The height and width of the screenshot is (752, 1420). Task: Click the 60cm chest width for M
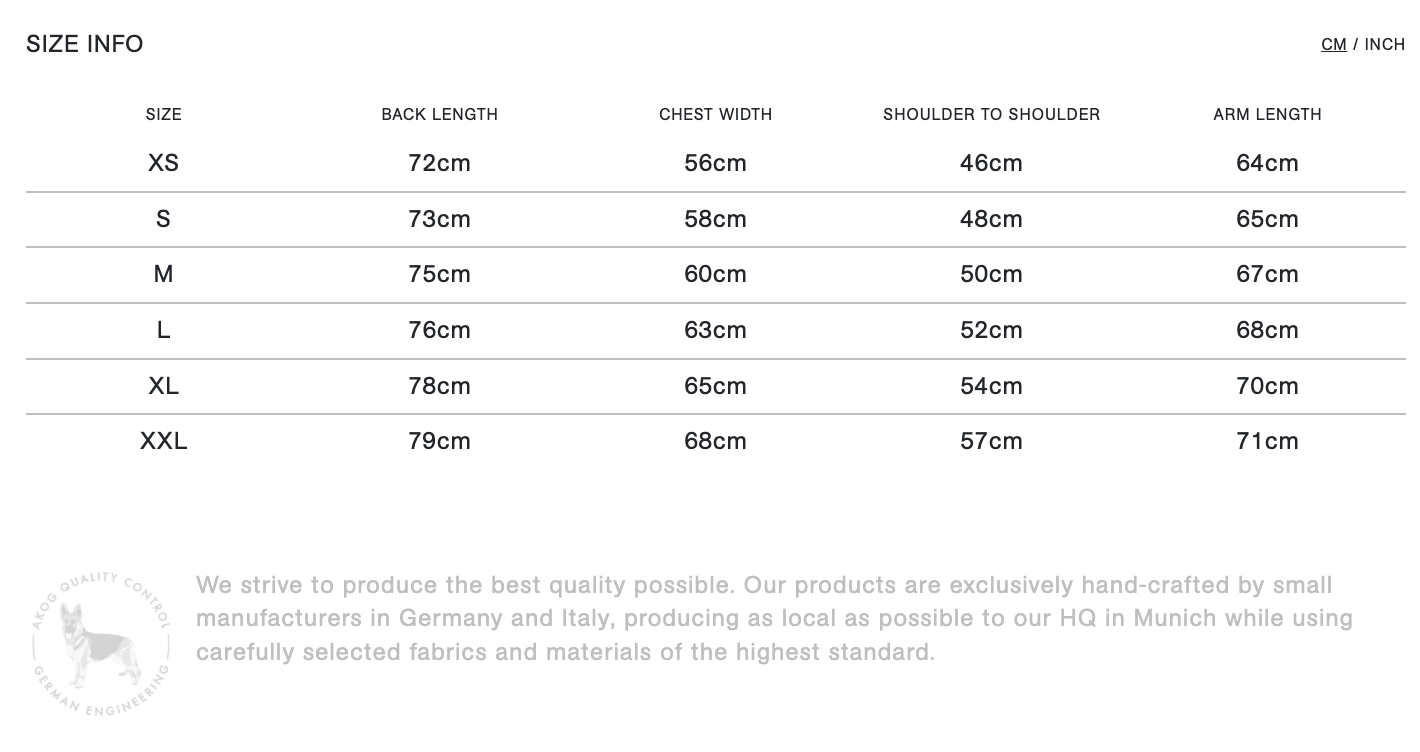click(716, 274)
